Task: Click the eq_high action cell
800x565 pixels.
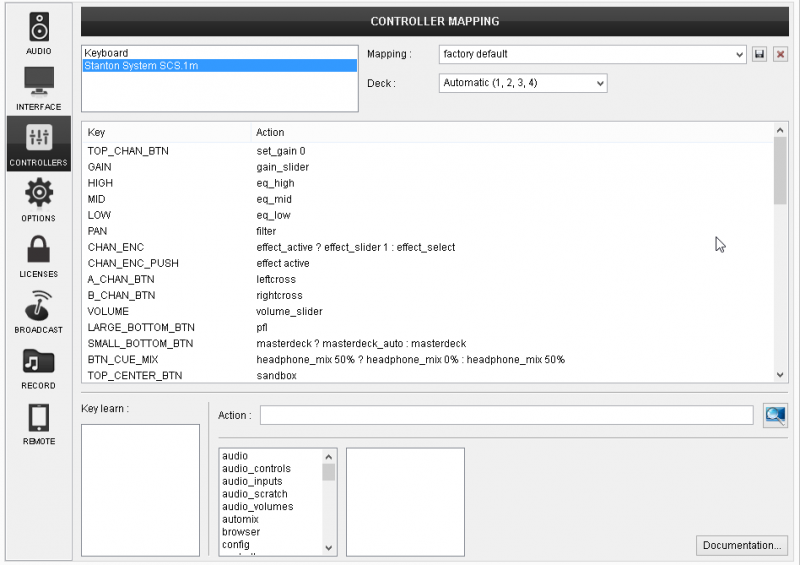Action: tap(275, 183)
